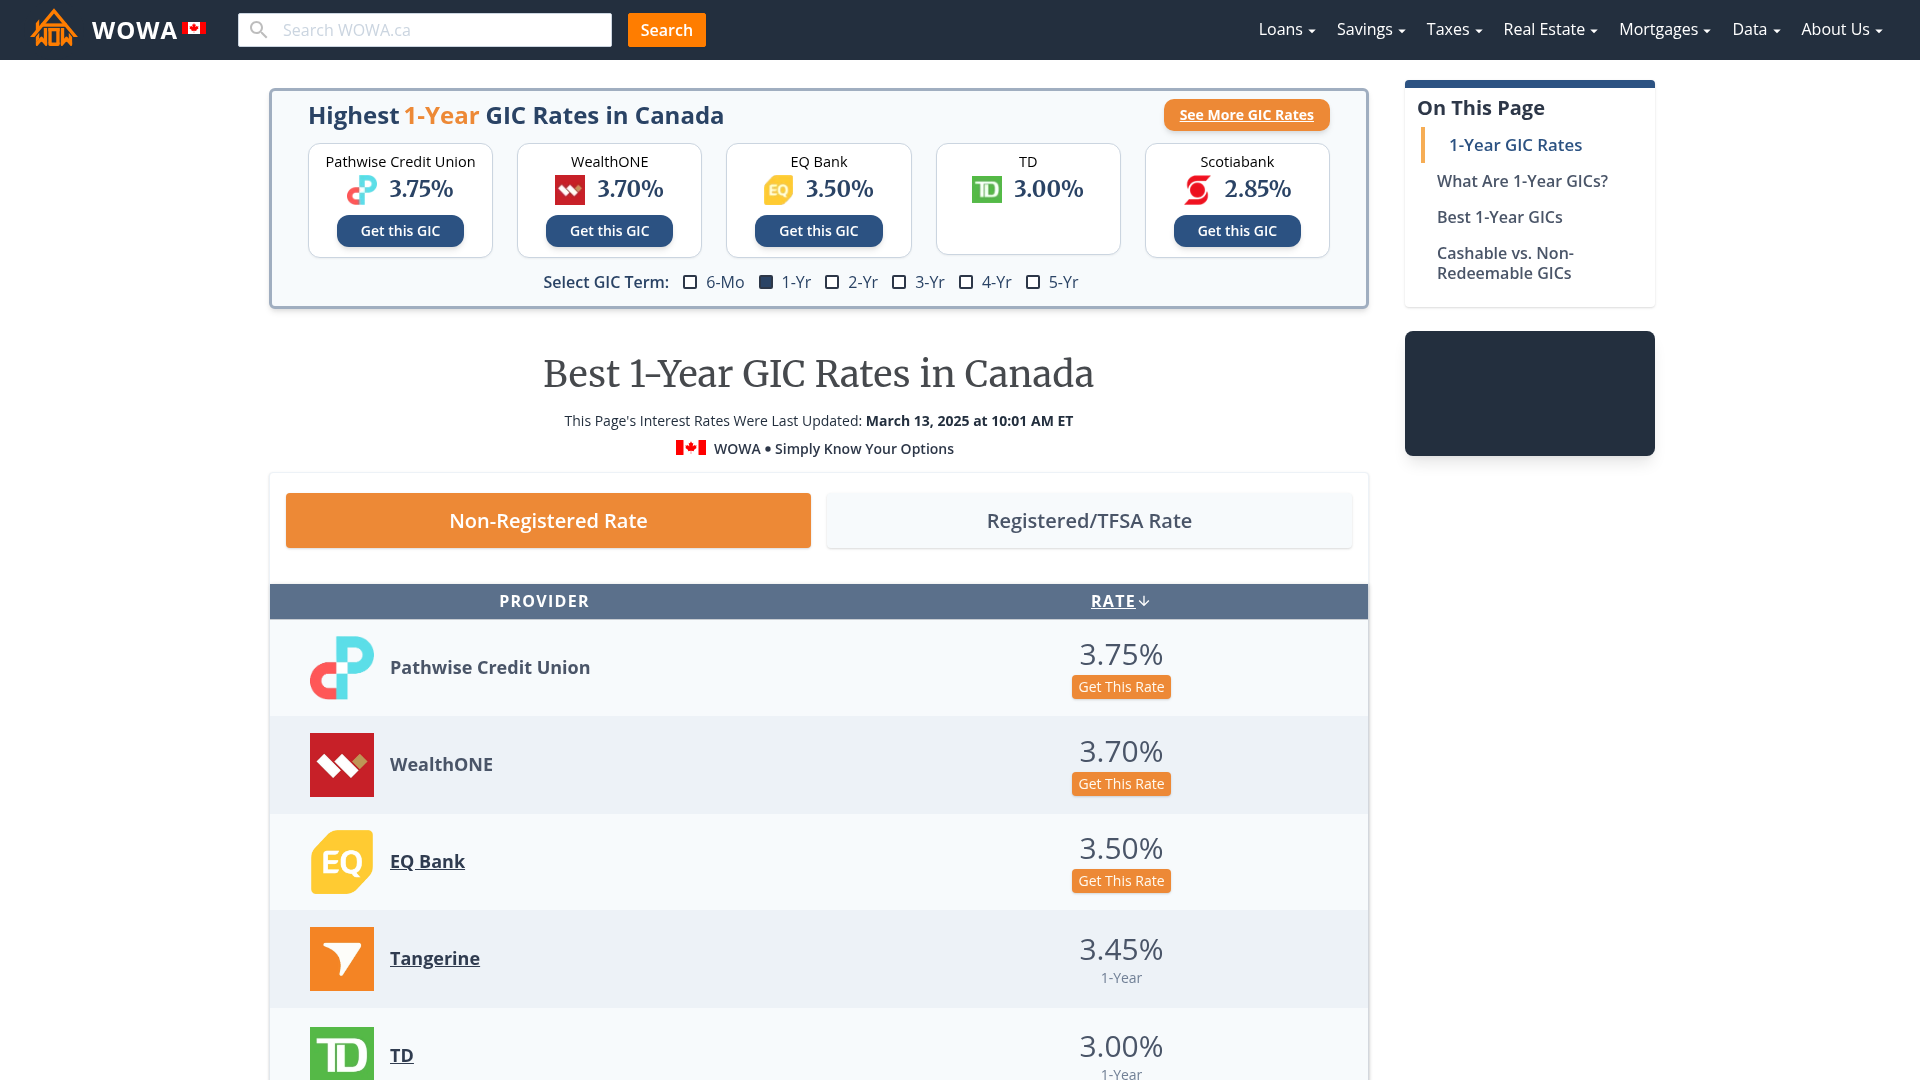
Task: Click the EQ Bank logo icon
Action: coord(342,861)
